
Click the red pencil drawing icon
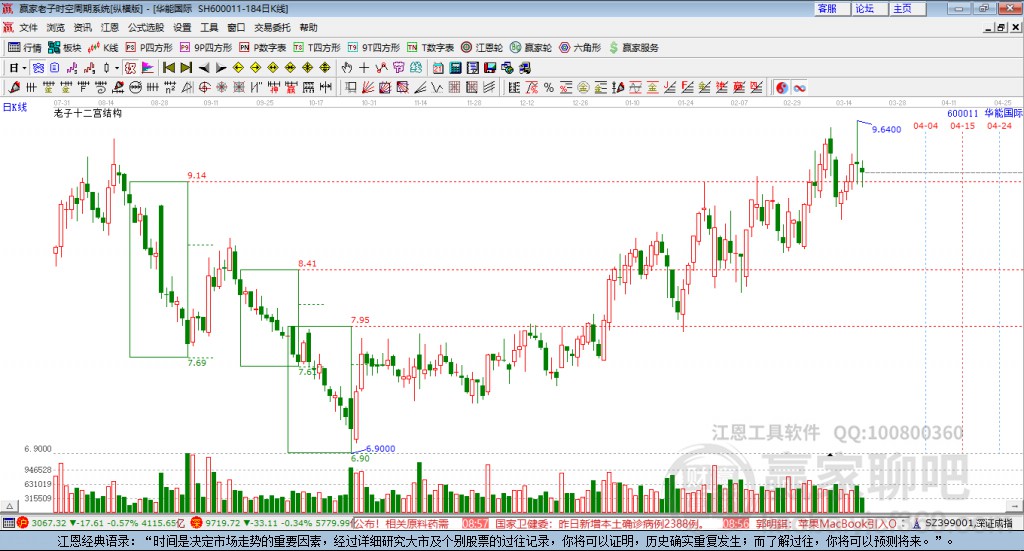click(x=14, y=87)
